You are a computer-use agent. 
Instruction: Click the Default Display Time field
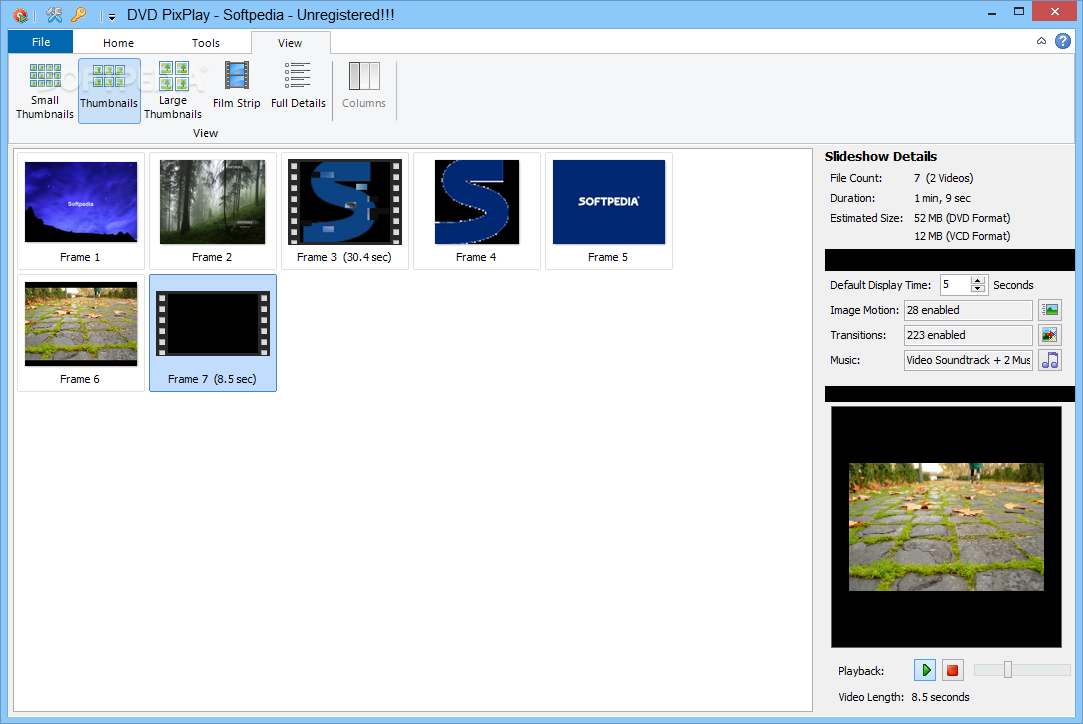pos(956,285)
